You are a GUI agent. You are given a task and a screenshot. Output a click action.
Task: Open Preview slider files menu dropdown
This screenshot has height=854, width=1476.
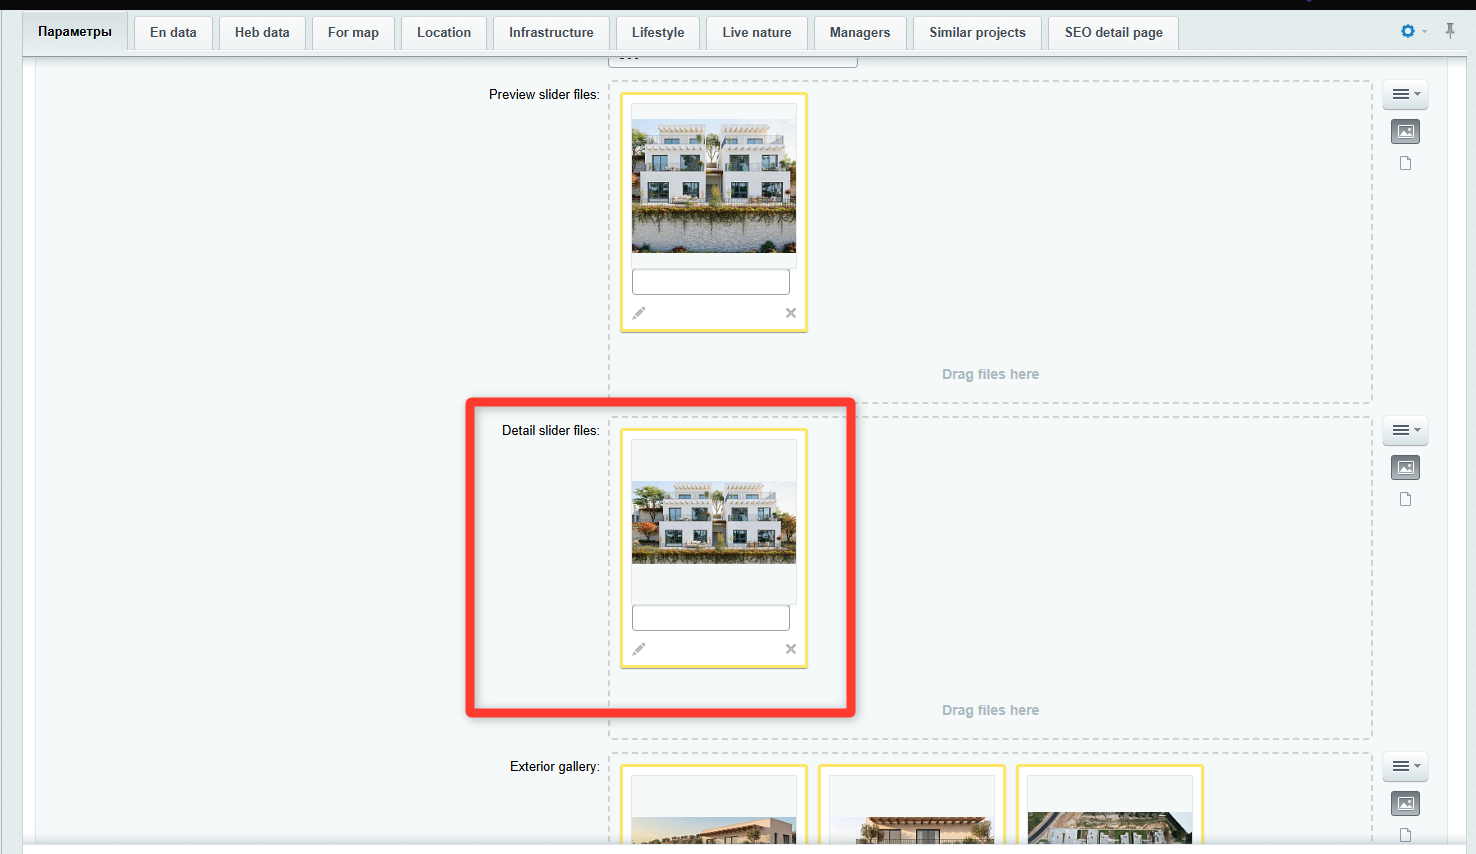tap(1405, 94)
